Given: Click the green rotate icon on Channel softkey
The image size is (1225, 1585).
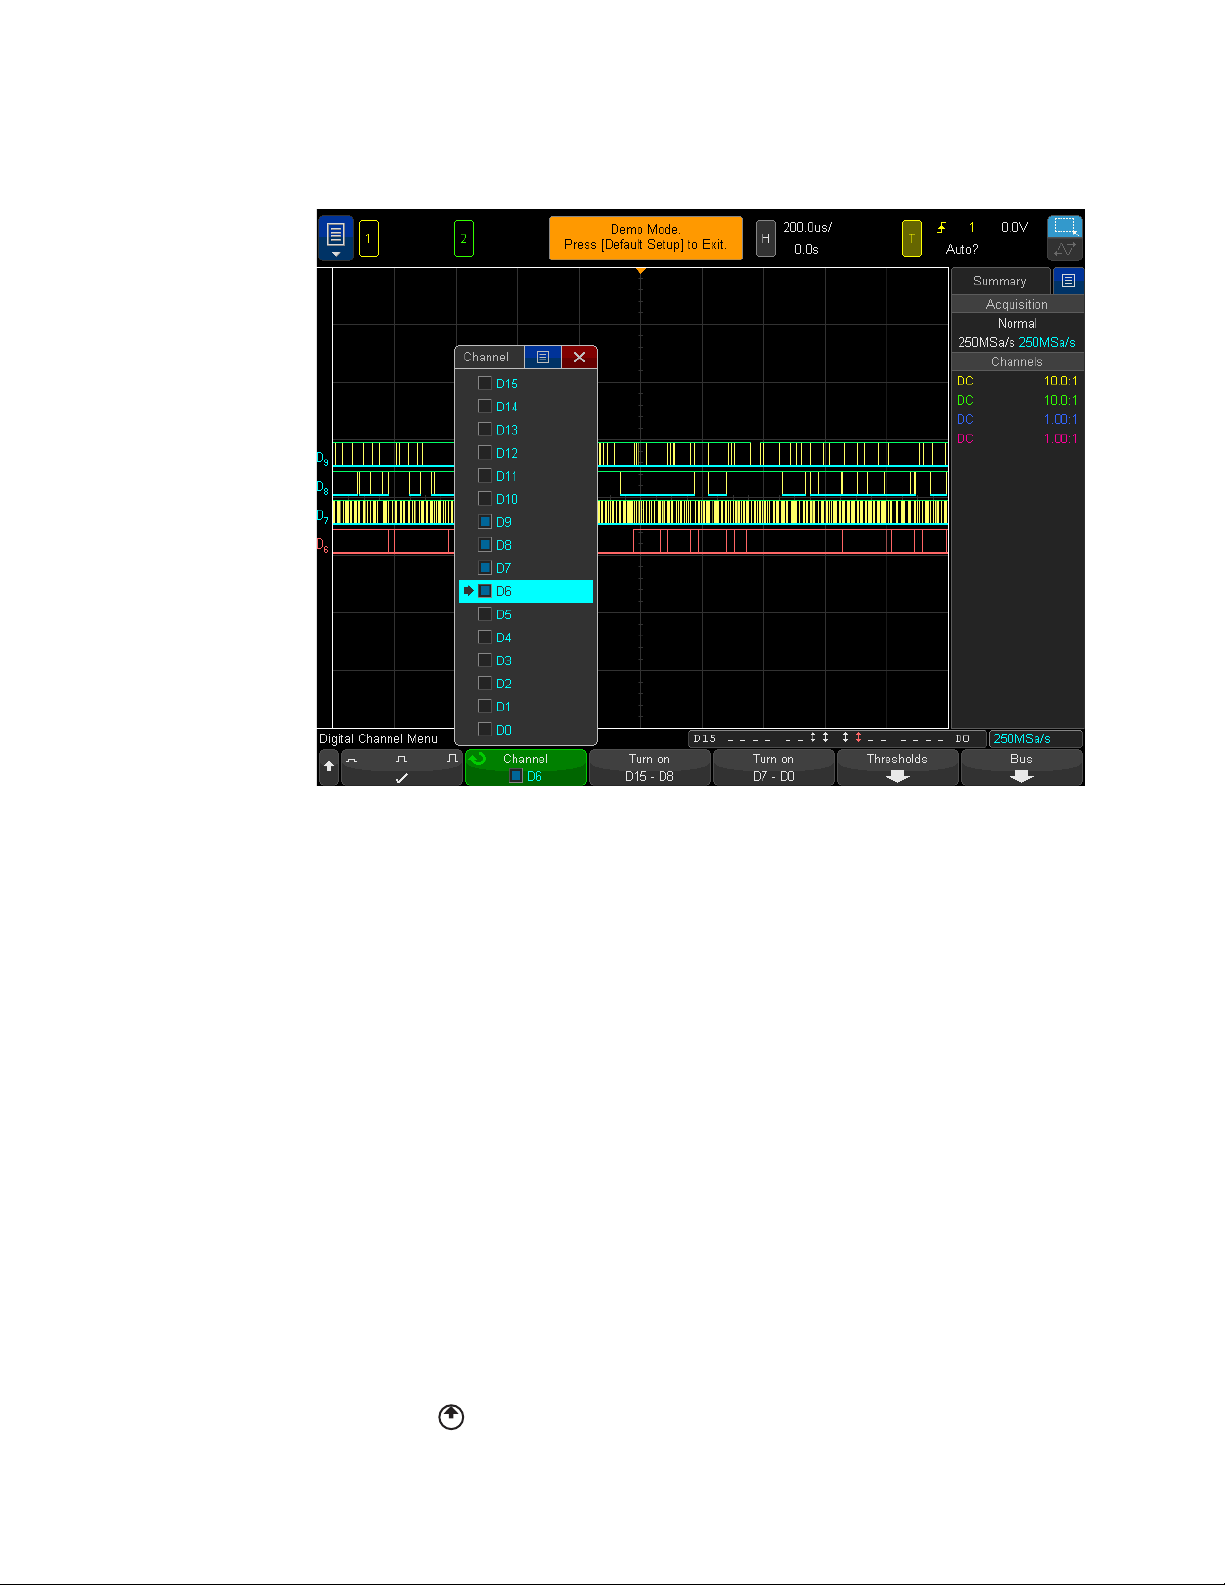Looking at the screenshot, I should pos(478,759).
